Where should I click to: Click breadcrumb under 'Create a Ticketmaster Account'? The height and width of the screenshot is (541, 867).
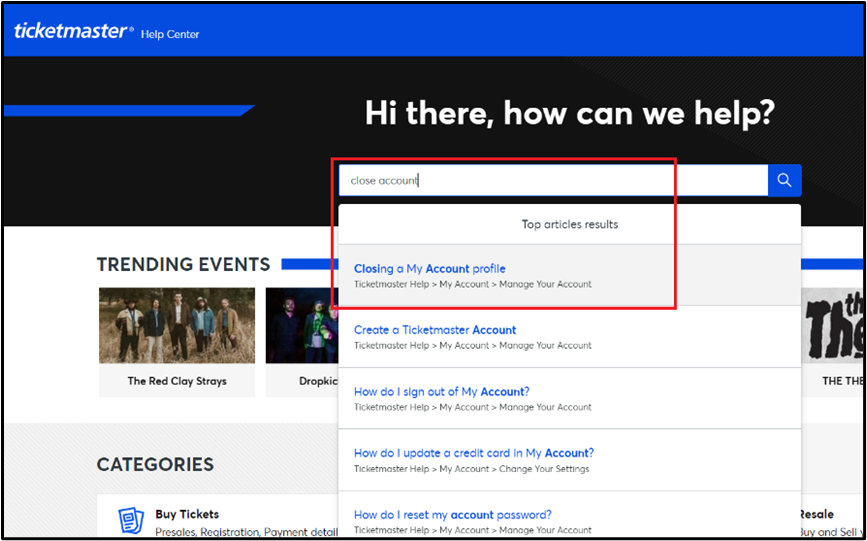[x=473, y=345]
